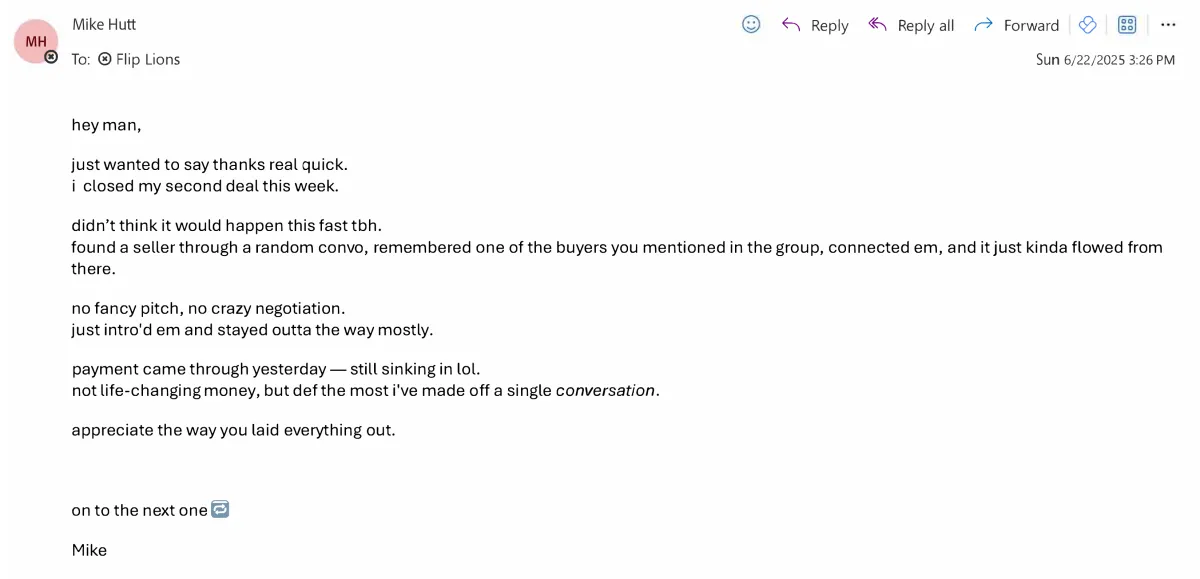Open the Copilot icon in the toolbar
Viewport: 1200px width, 579px height.
coord(1088,25)
